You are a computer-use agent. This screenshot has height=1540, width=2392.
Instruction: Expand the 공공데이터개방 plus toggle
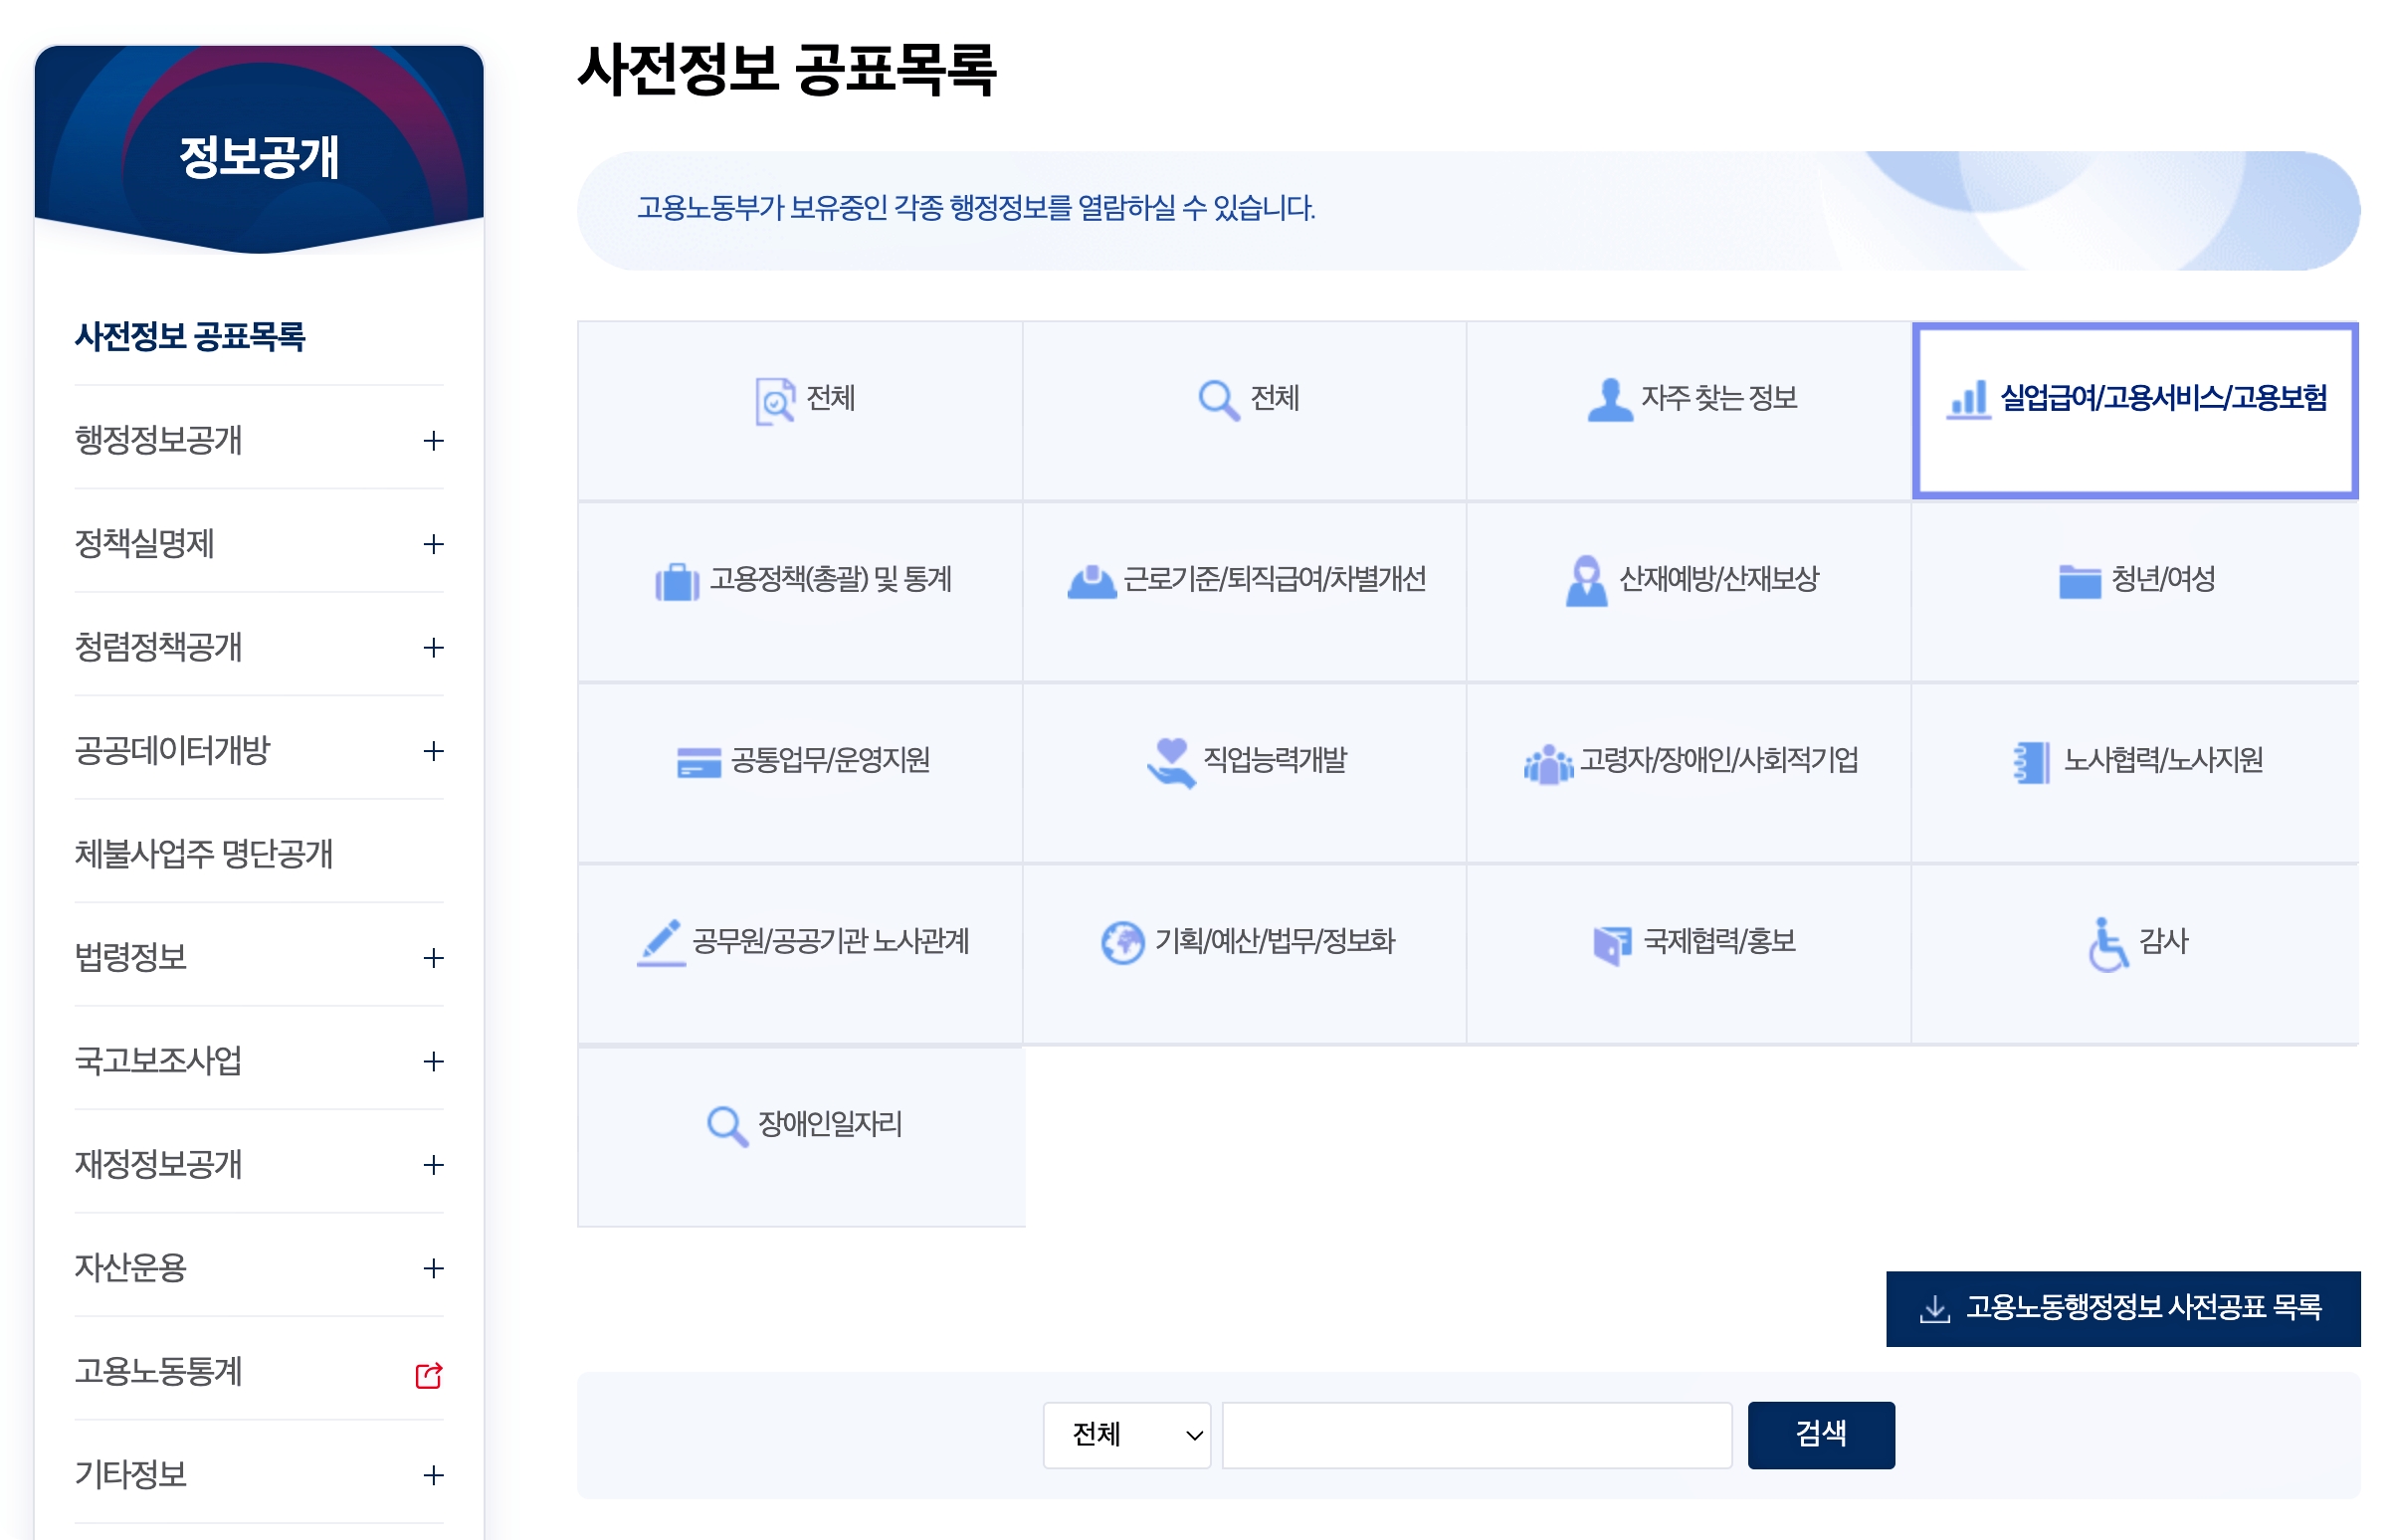coord(433,752)
